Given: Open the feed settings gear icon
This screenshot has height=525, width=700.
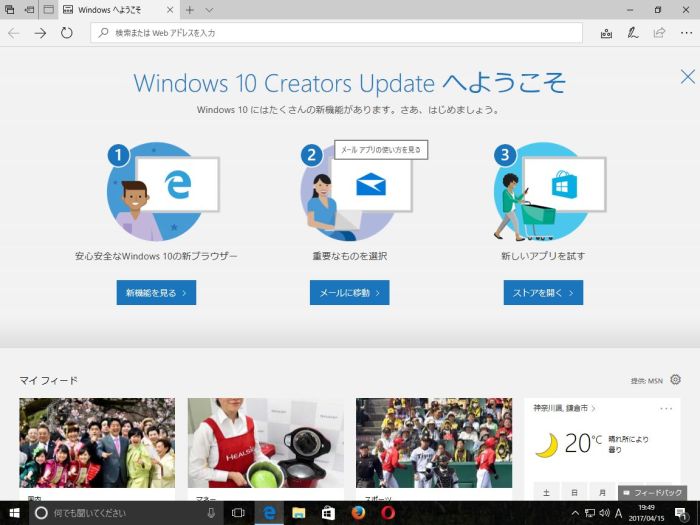Looking at the screenshot, I should [675, 380].
